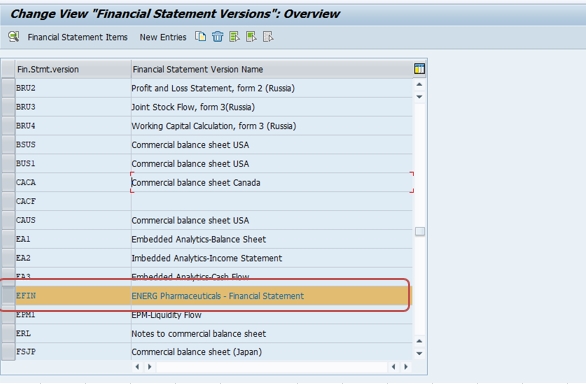Toggle the row selector for ERL
The image size is (586, 384).
tap(8, 334)
